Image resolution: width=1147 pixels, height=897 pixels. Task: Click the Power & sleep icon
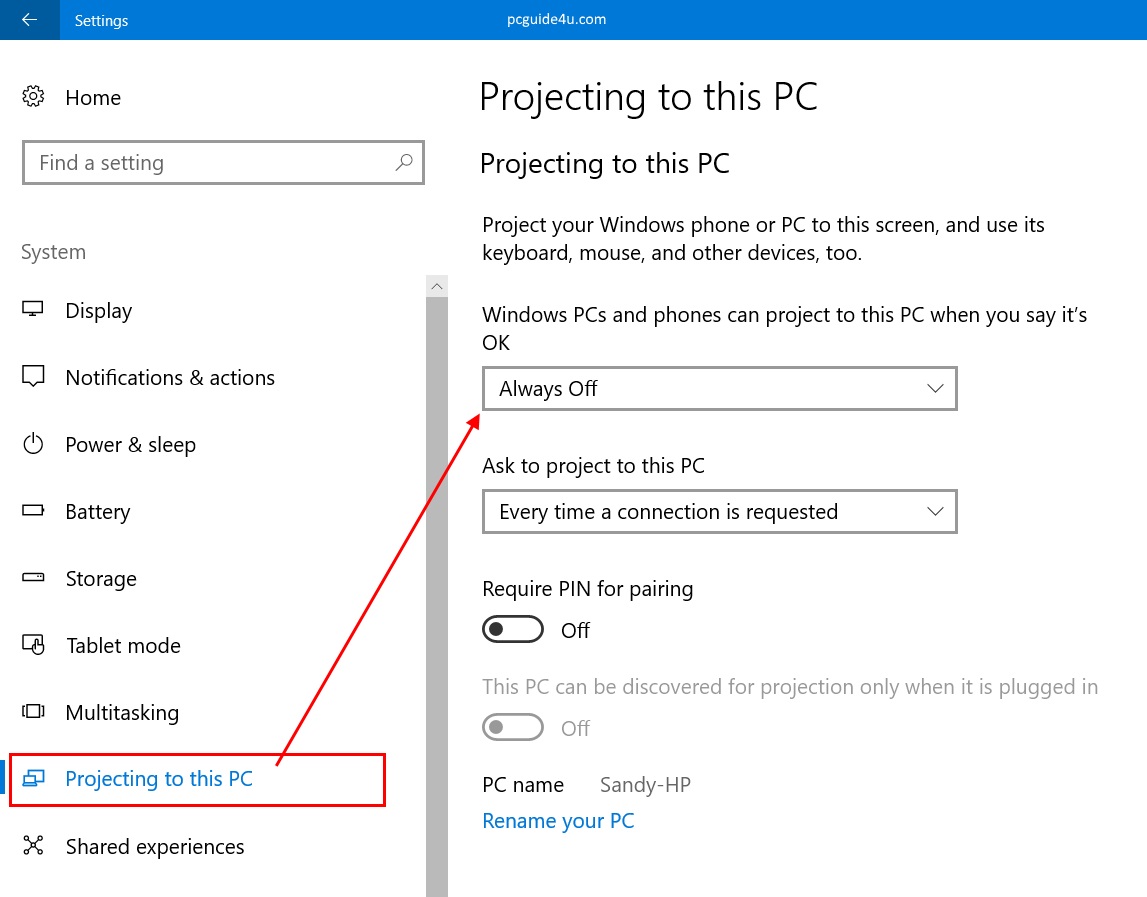[33, 444]
